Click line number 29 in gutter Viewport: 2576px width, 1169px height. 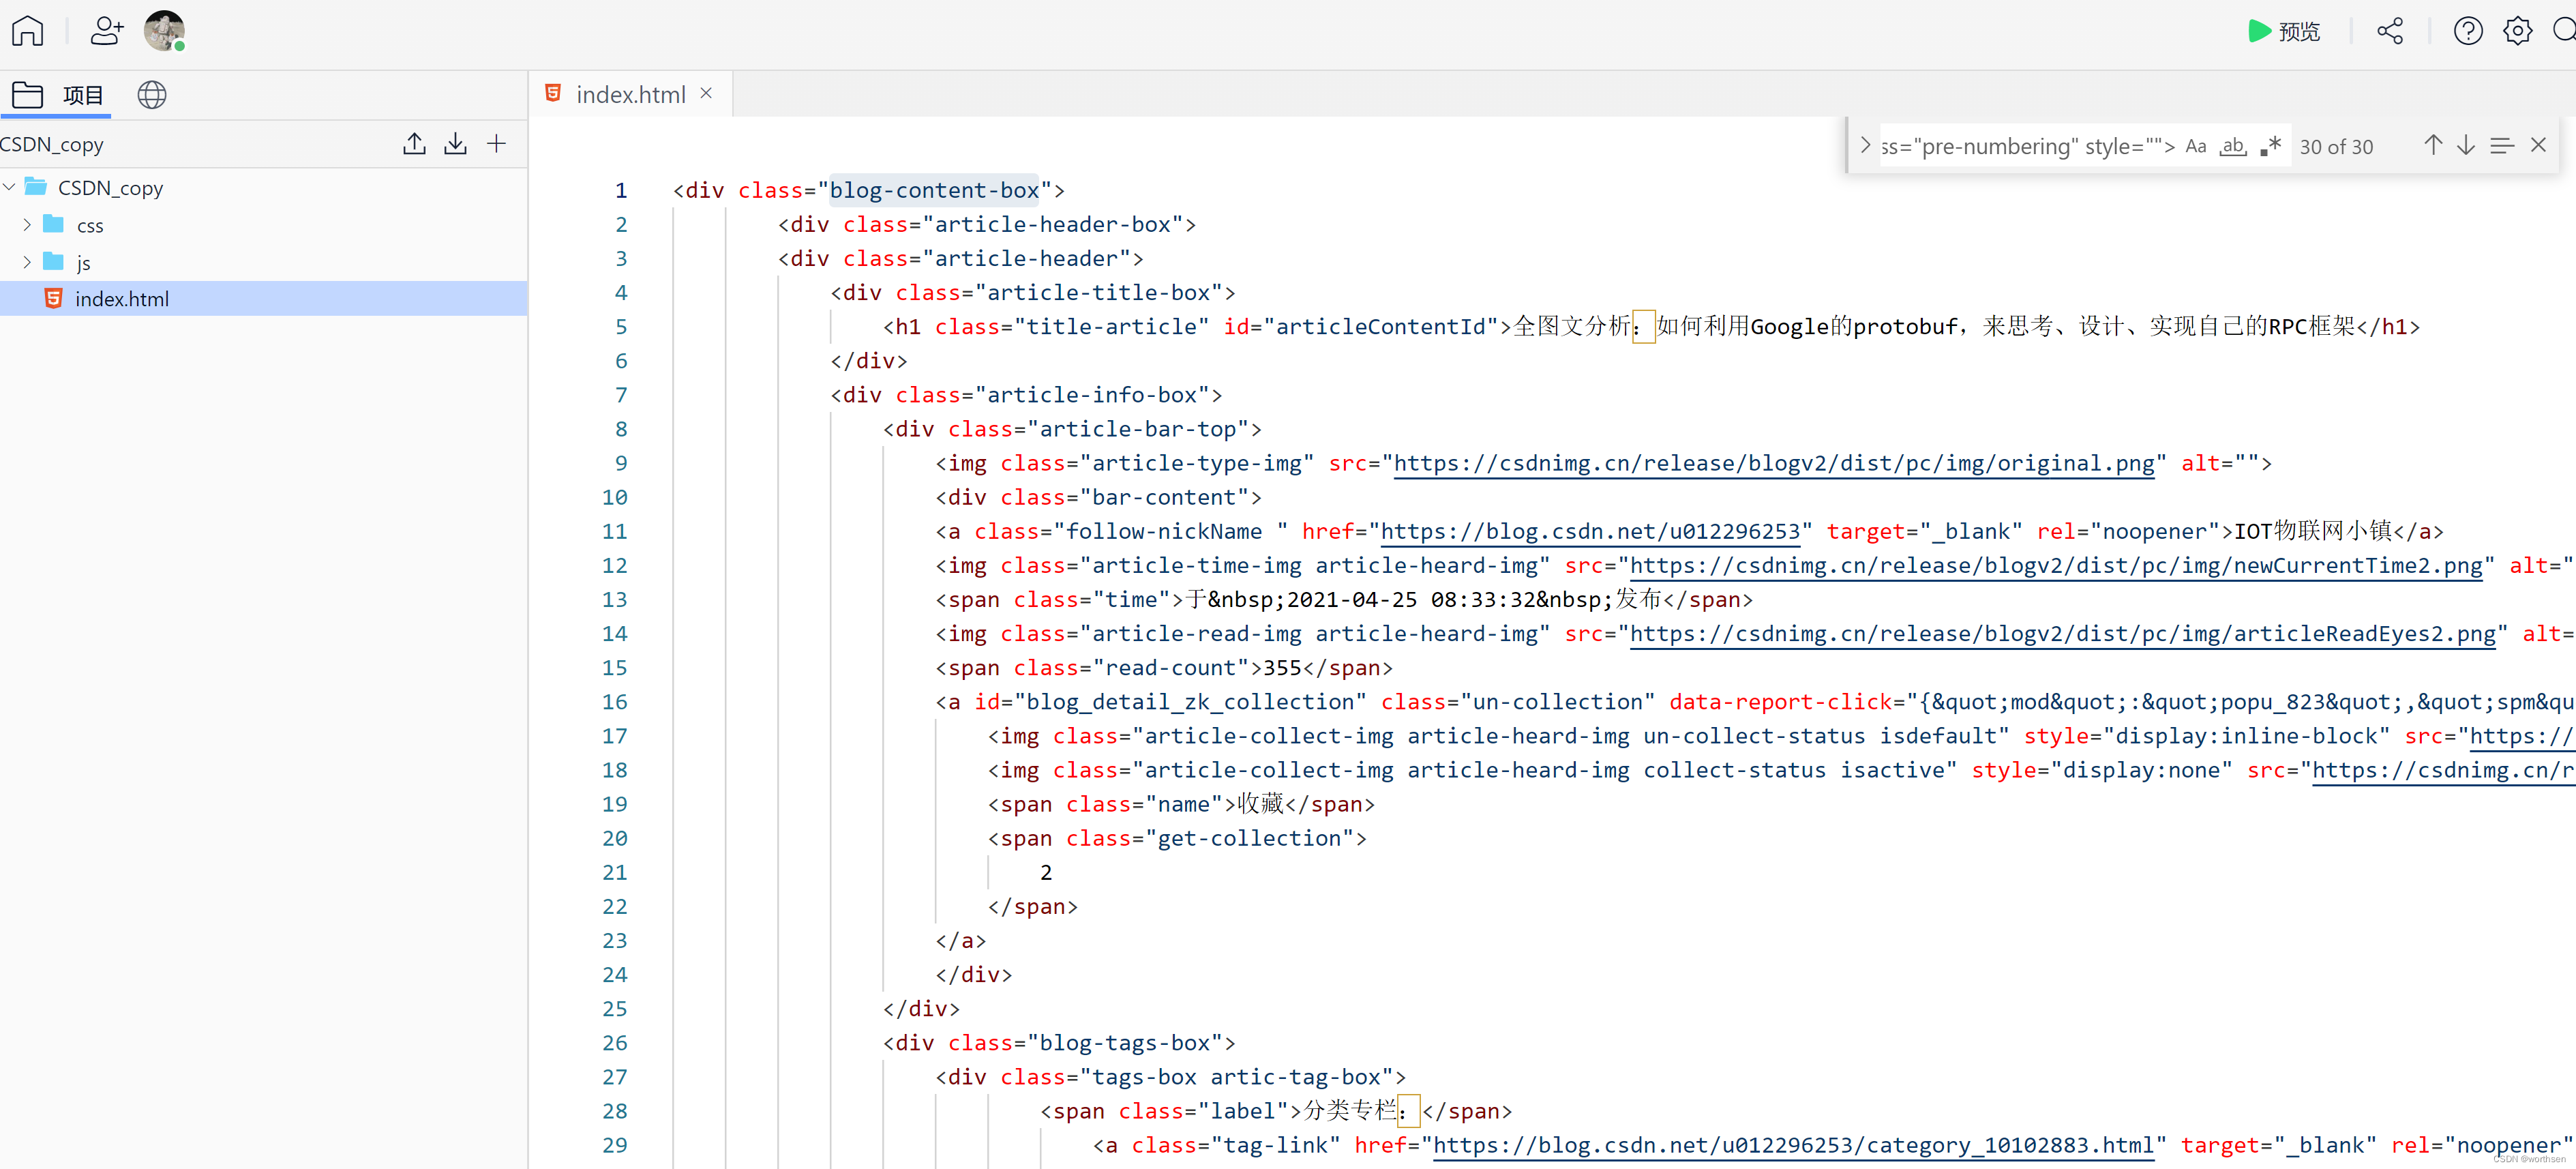point(614,1145)
